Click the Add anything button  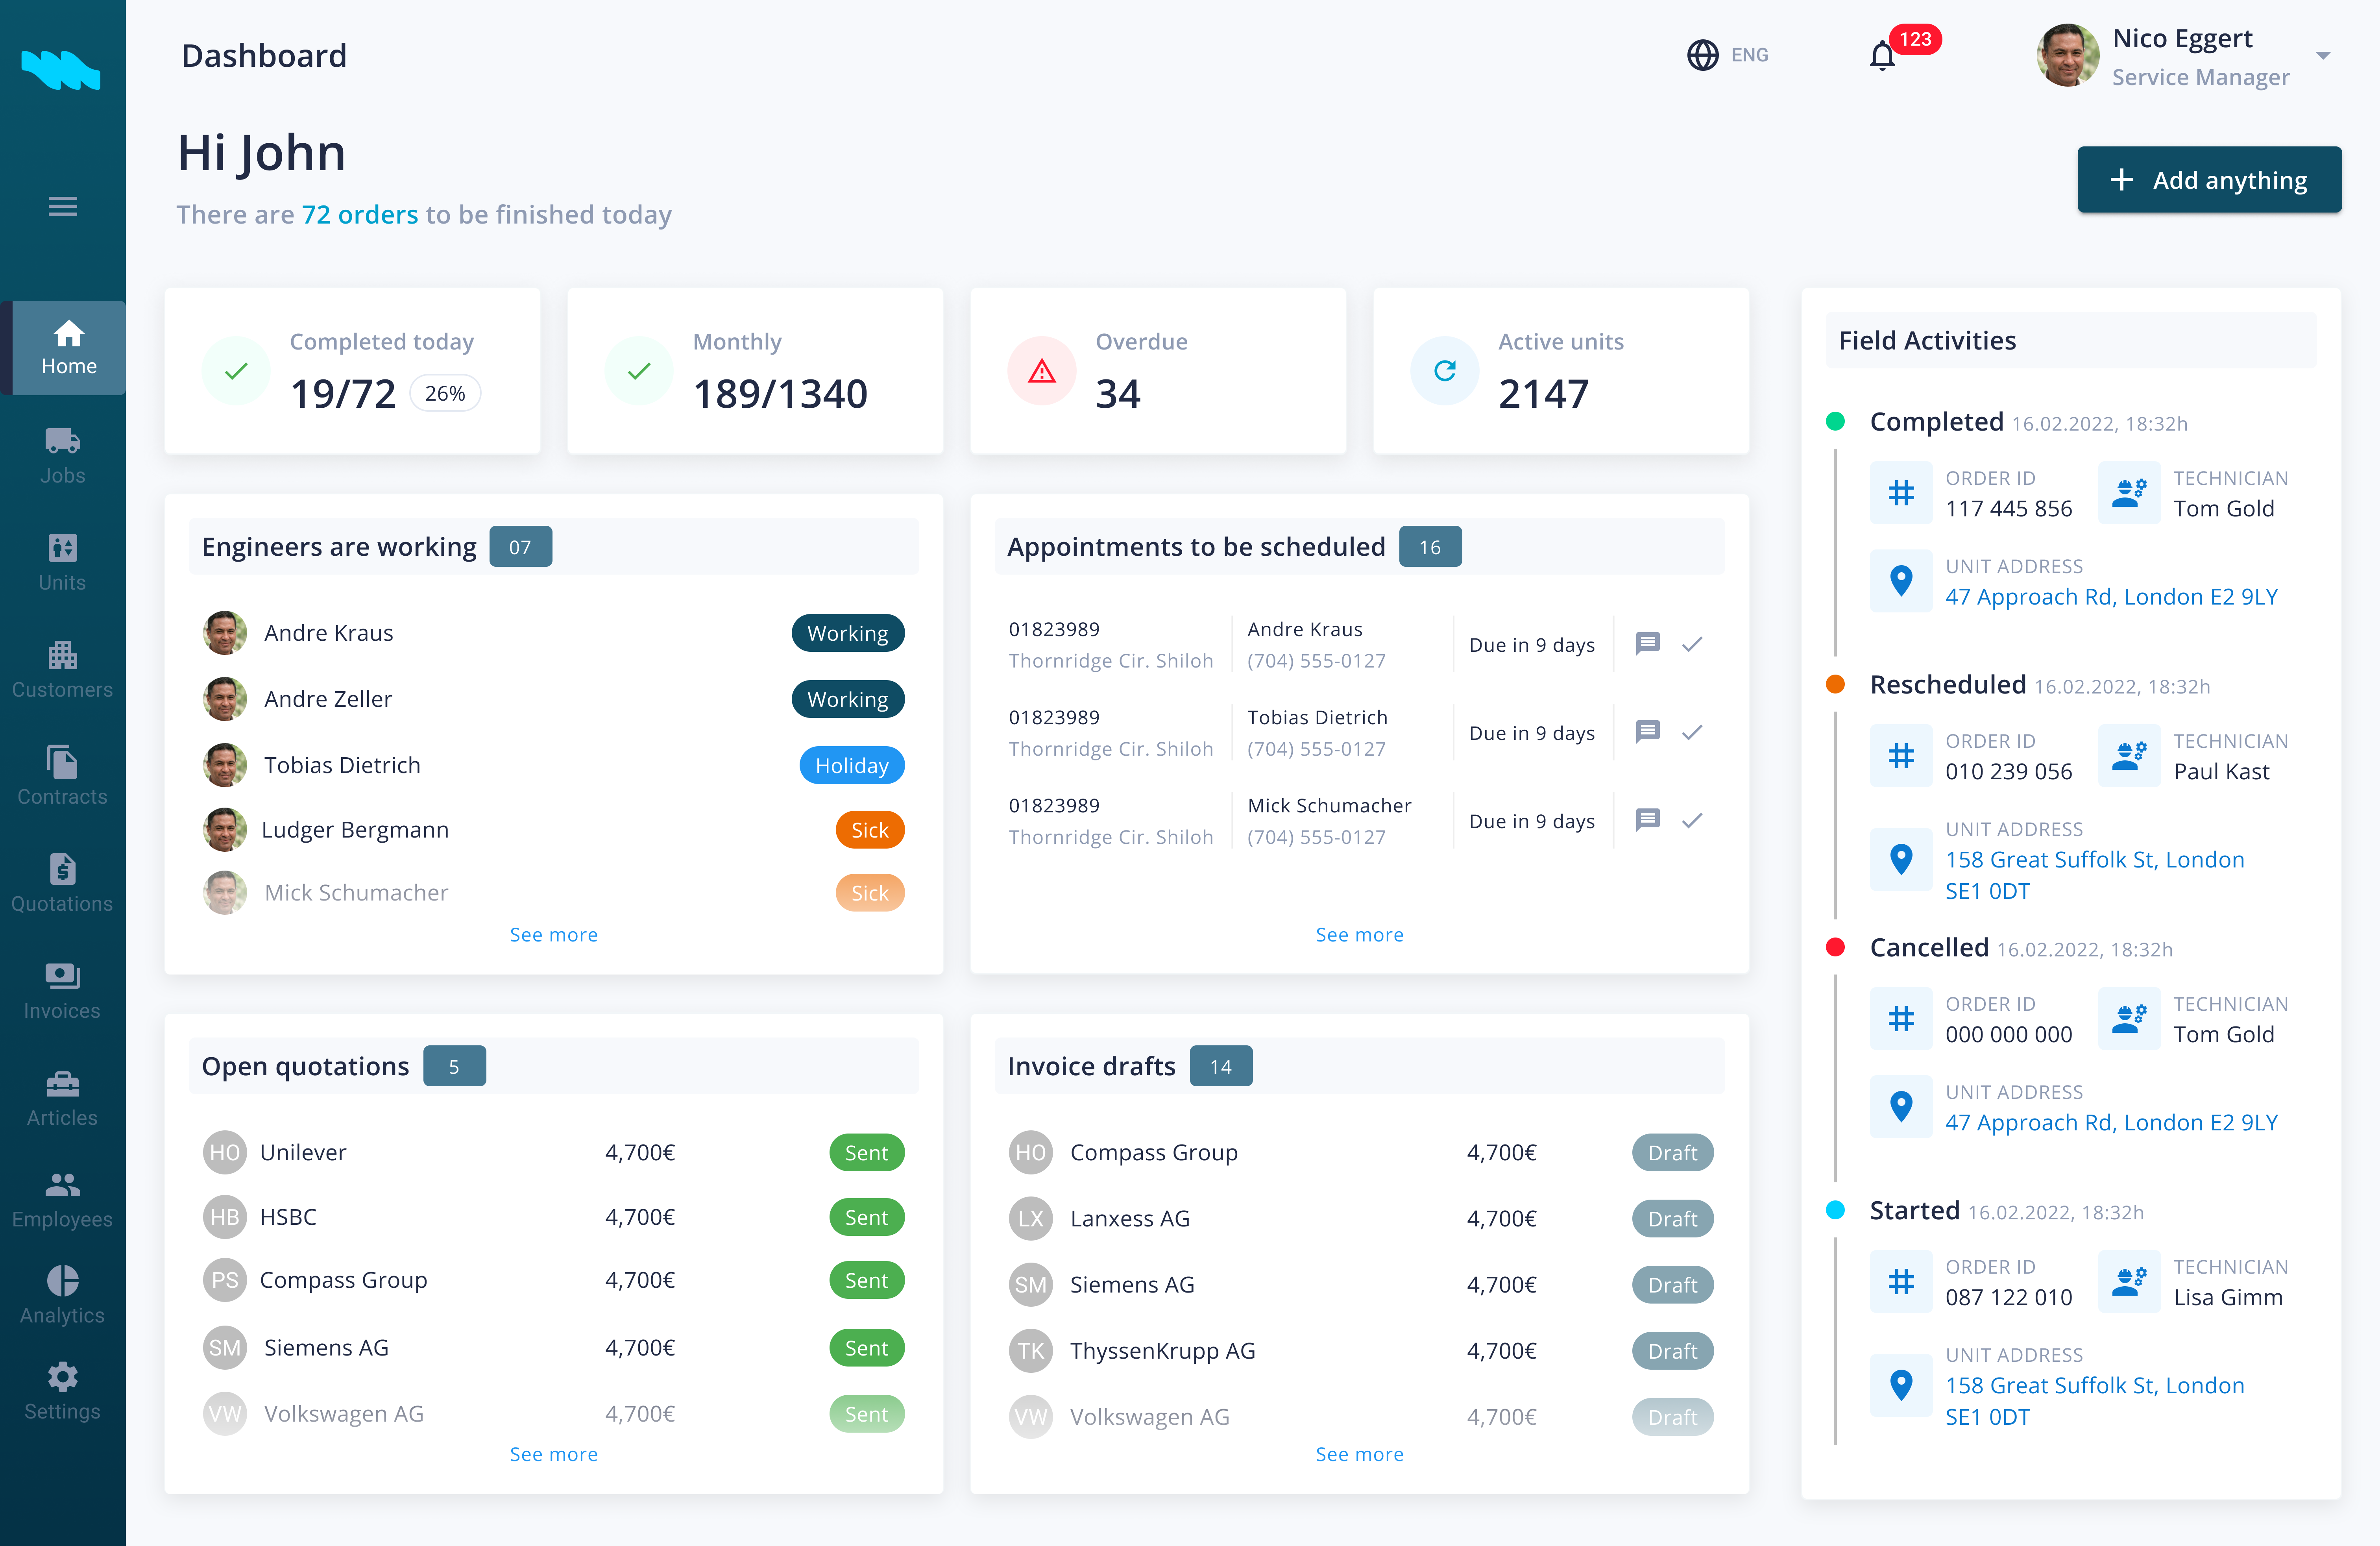coord(2209,180)
